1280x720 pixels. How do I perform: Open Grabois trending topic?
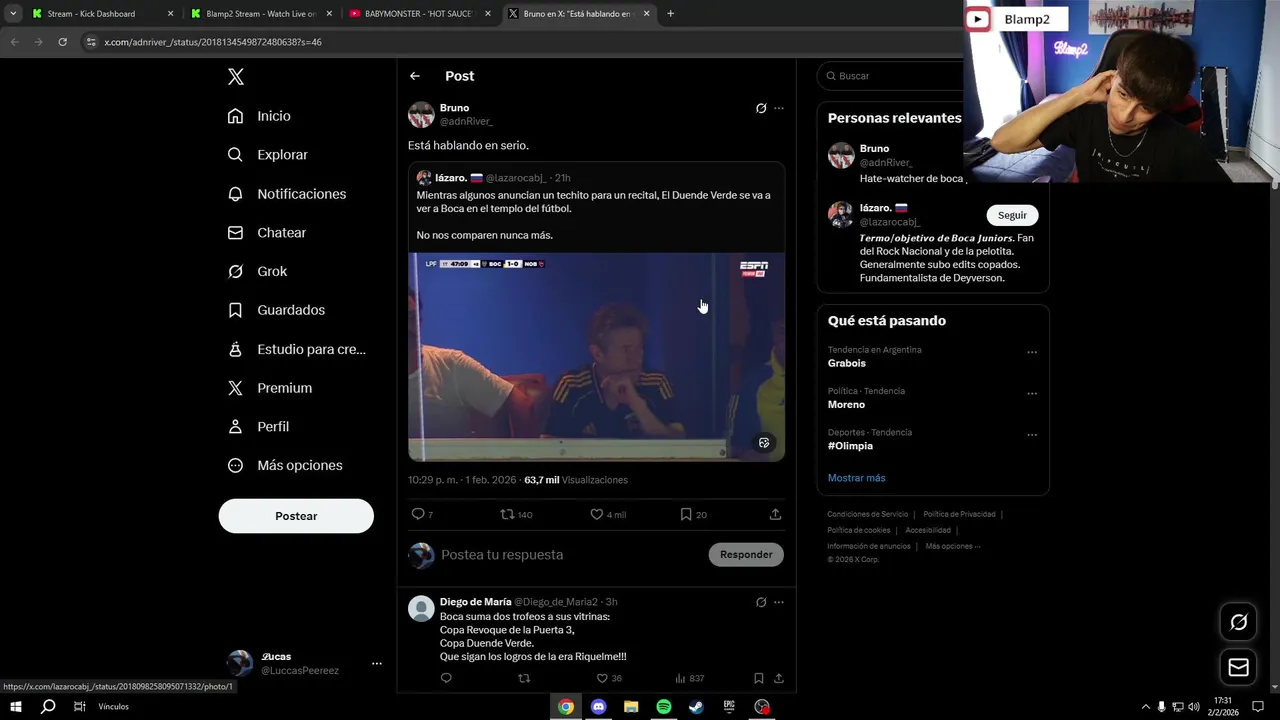click(x=847, y=364)
